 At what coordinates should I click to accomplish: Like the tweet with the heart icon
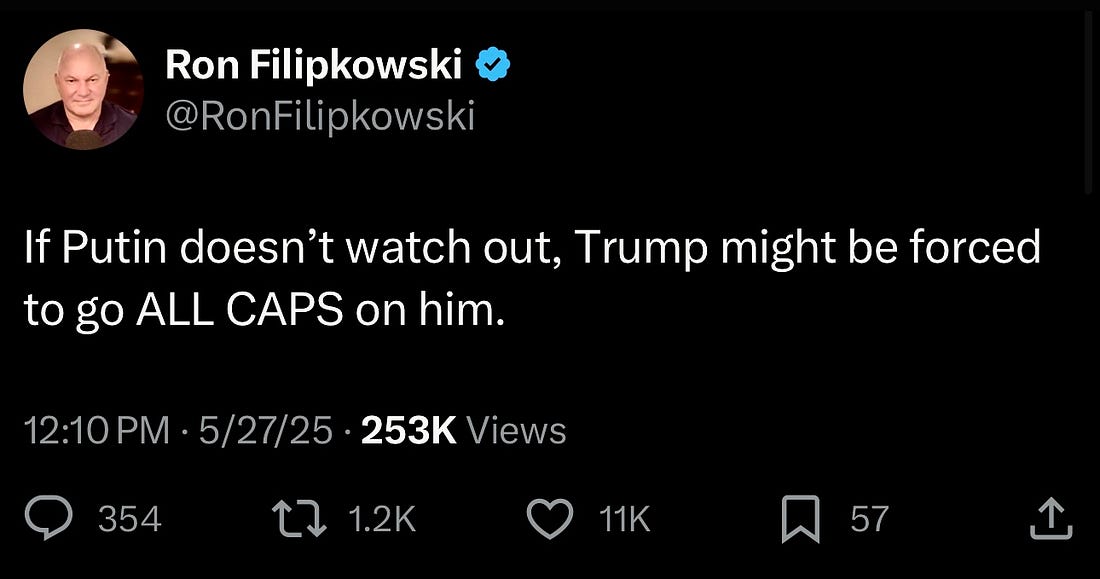[548, 519]
